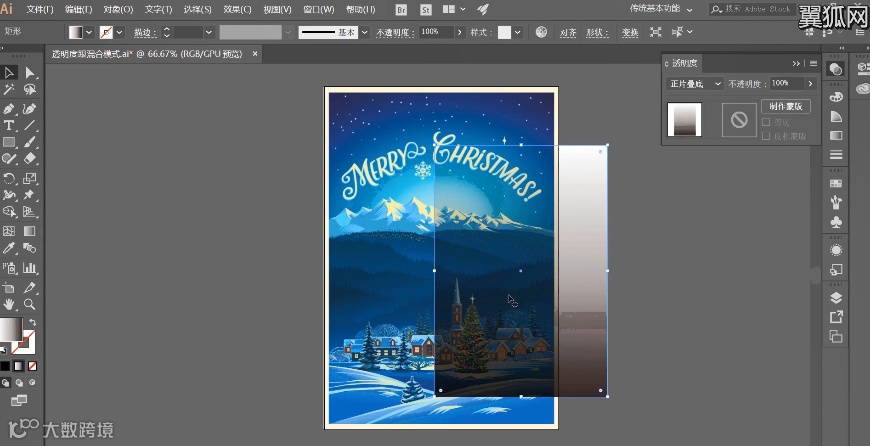Set paint type to solid Color button
Viewport: 870px width, 446px height.
point(5,366)
